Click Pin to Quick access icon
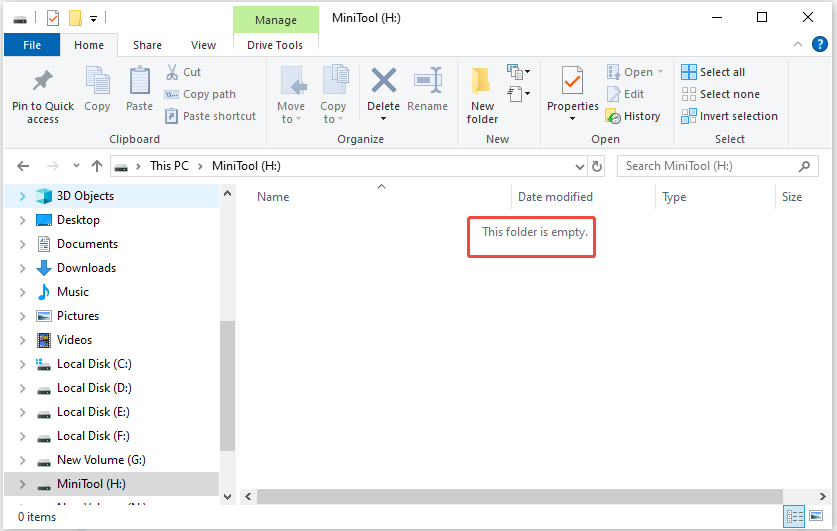Screen dimensions: 837x531 click(43, 81)
